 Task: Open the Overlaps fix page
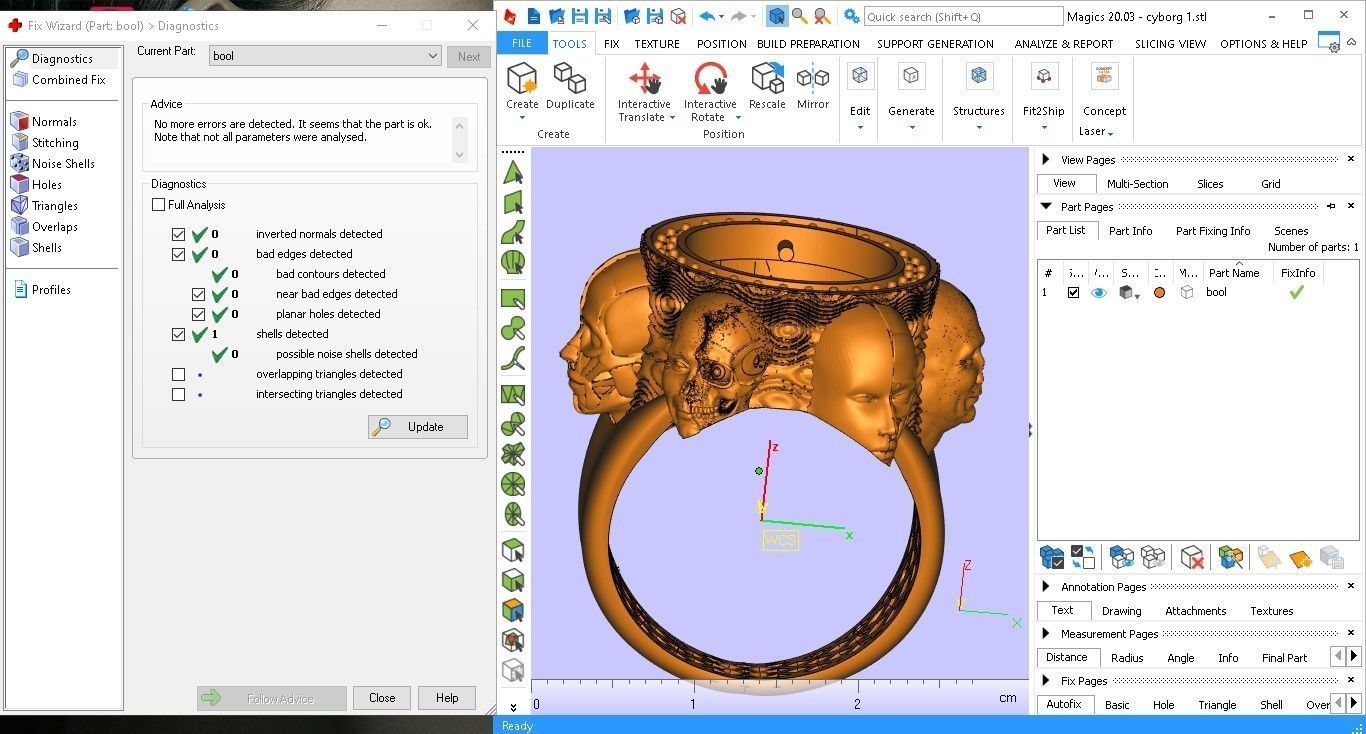coord(44,227)
